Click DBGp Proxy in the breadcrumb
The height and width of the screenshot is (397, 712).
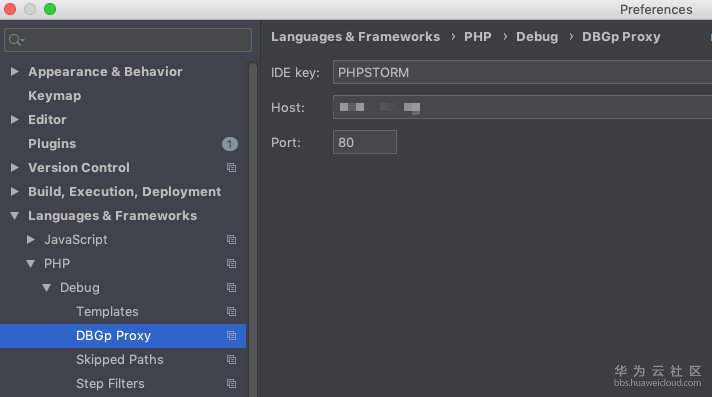click(621, 37)
